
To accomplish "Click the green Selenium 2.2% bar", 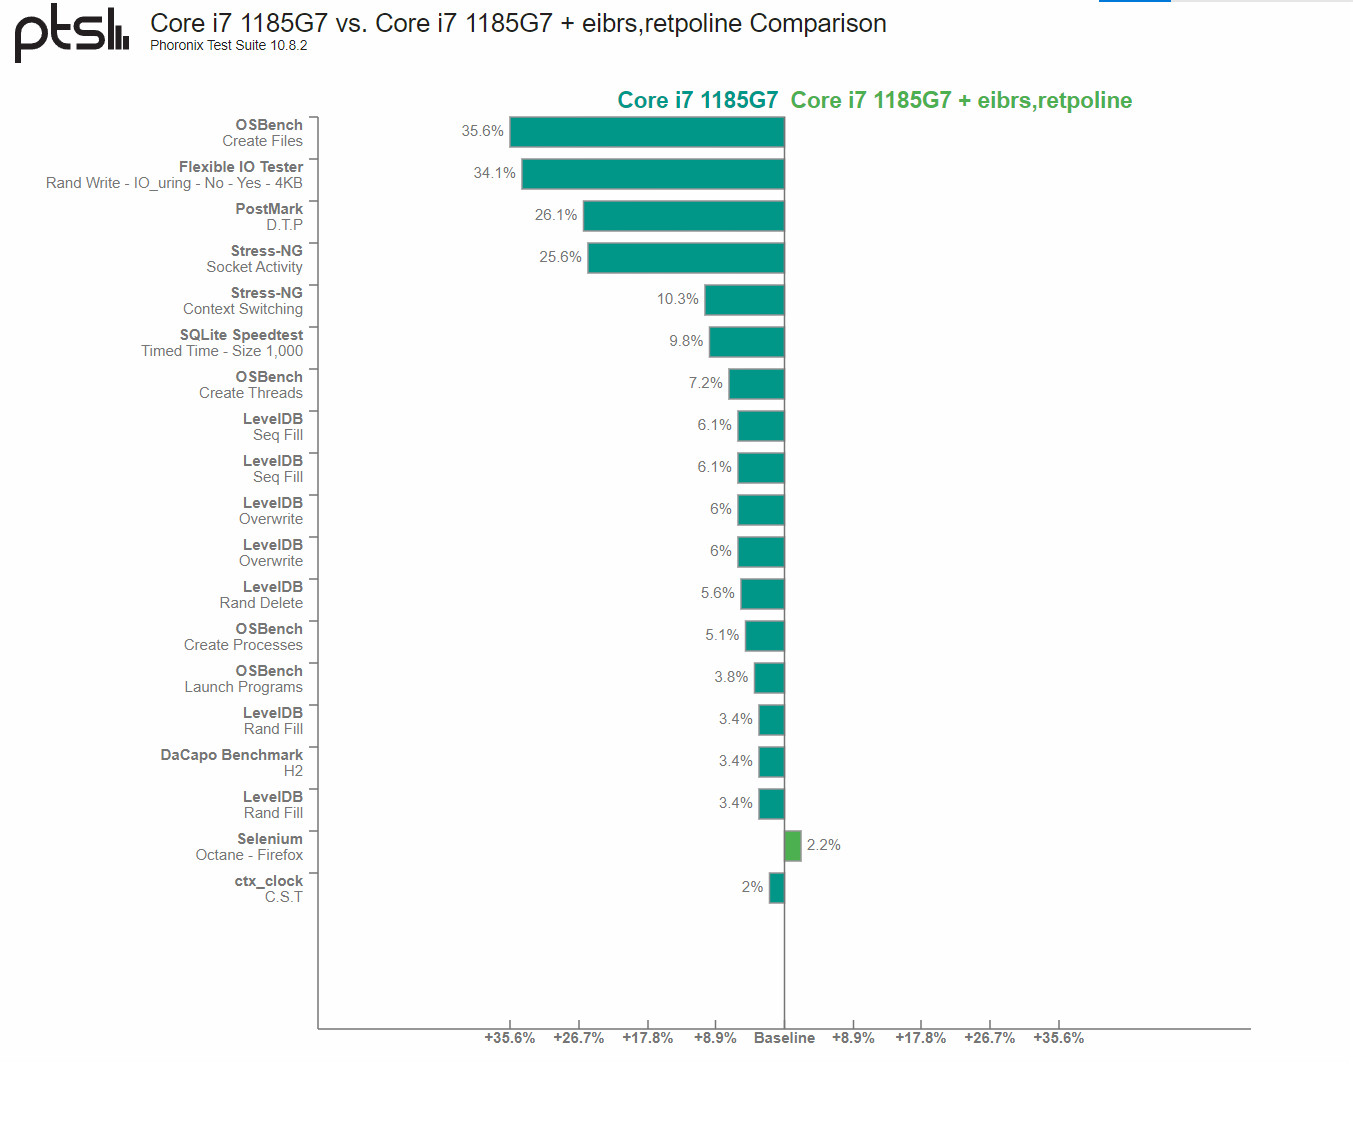I will [x=793, y=846].
